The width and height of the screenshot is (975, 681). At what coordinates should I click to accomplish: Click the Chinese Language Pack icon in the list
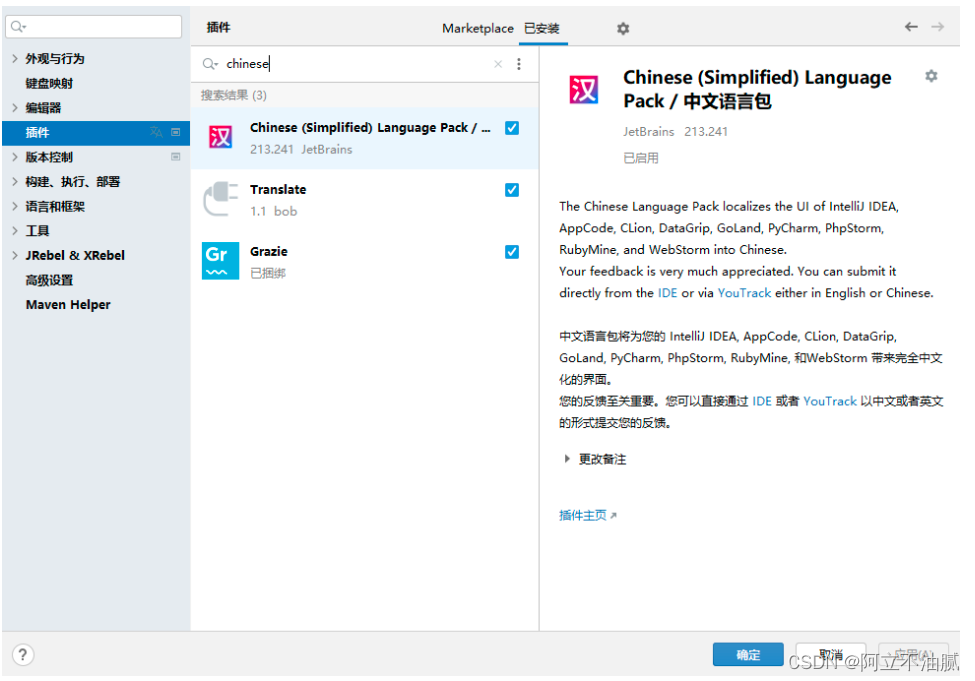(220, 137)
